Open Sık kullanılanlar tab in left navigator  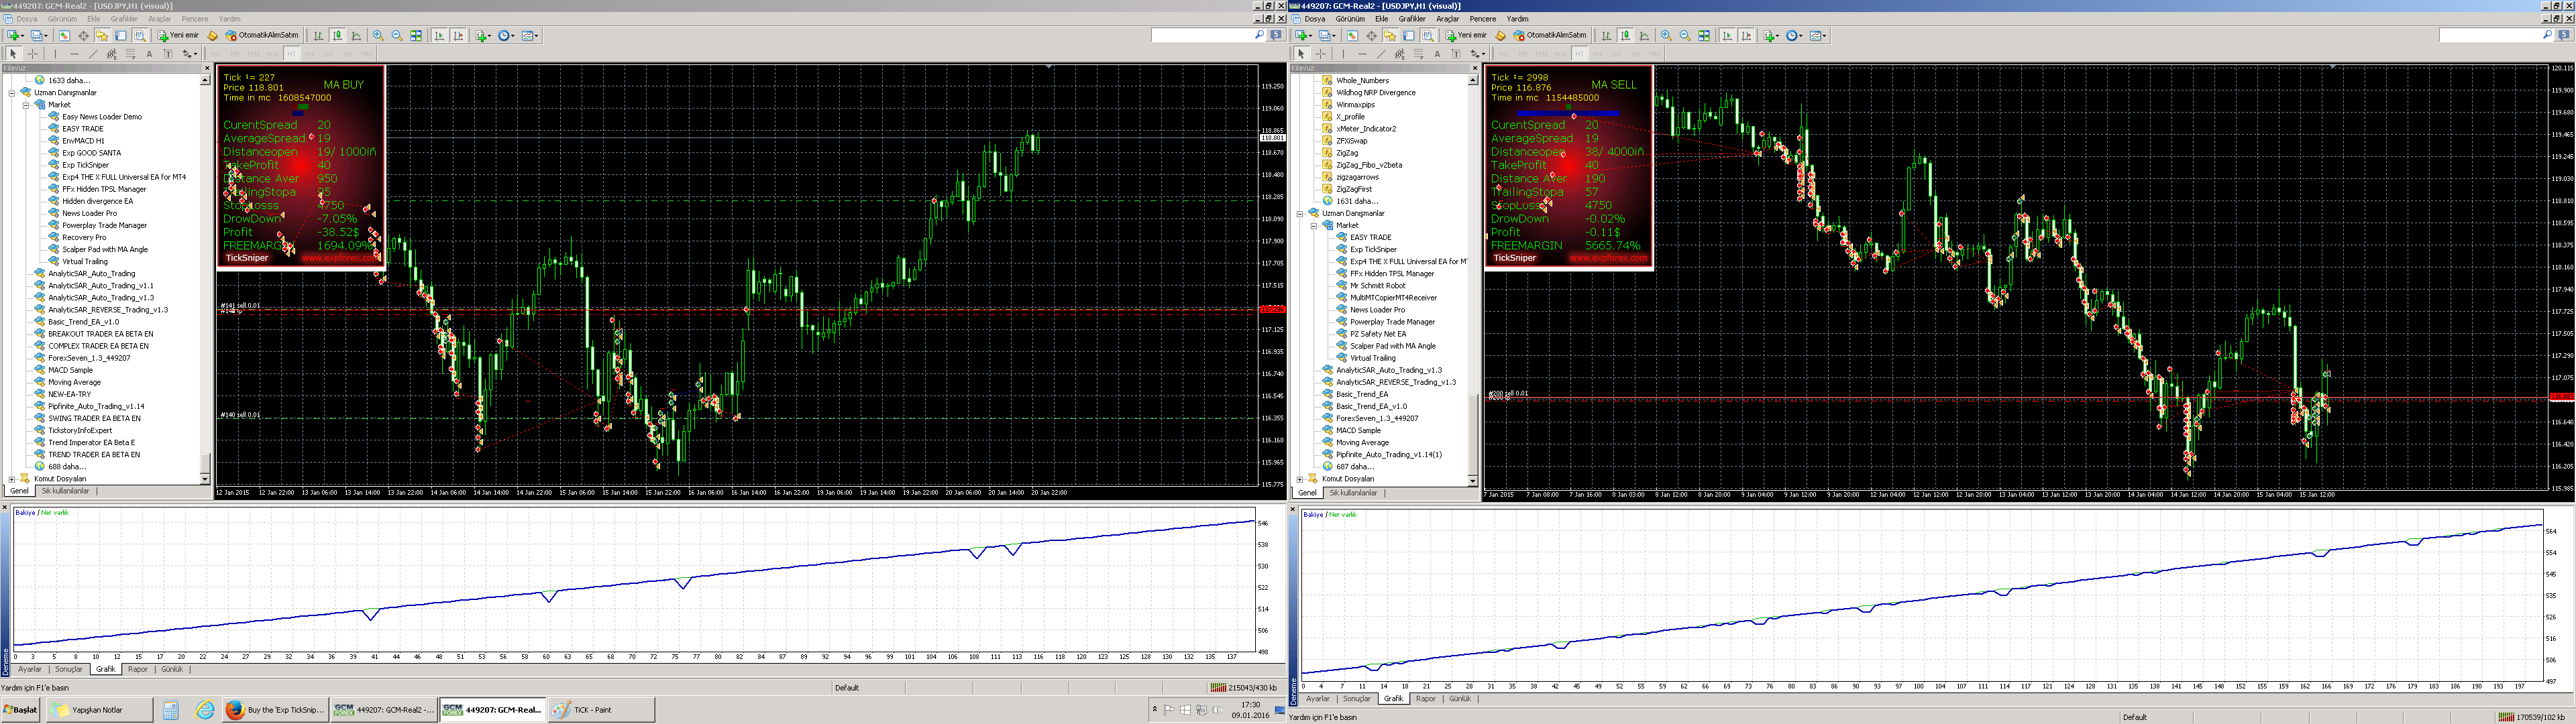coord(65,491)
